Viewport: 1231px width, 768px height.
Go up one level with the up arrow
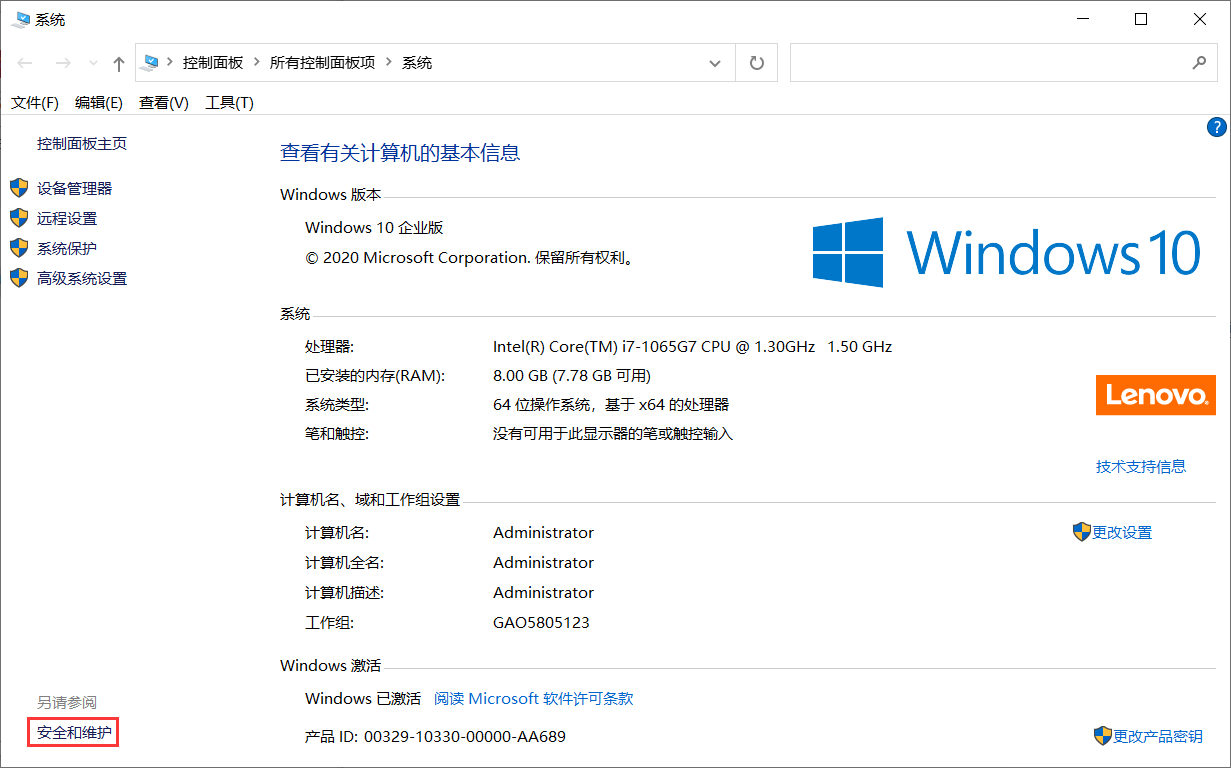119,64
